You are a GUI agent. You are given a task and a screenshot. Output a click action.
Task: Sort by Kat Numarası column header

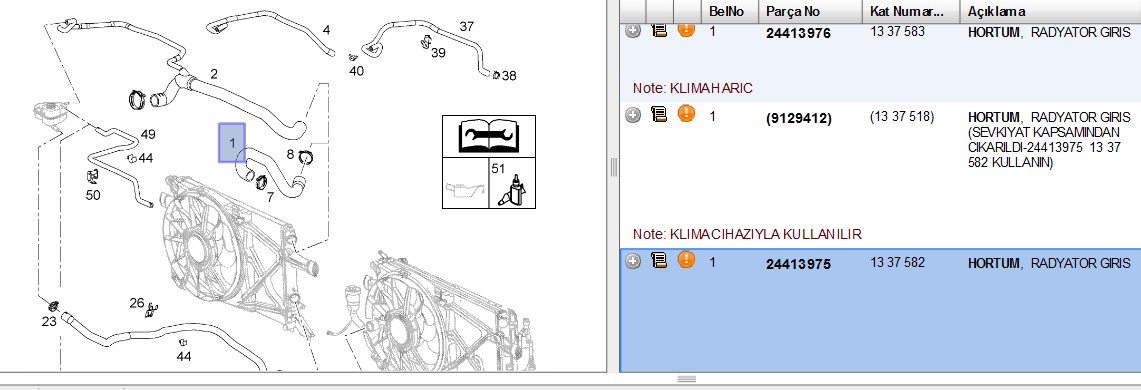[x=911, y=11]
